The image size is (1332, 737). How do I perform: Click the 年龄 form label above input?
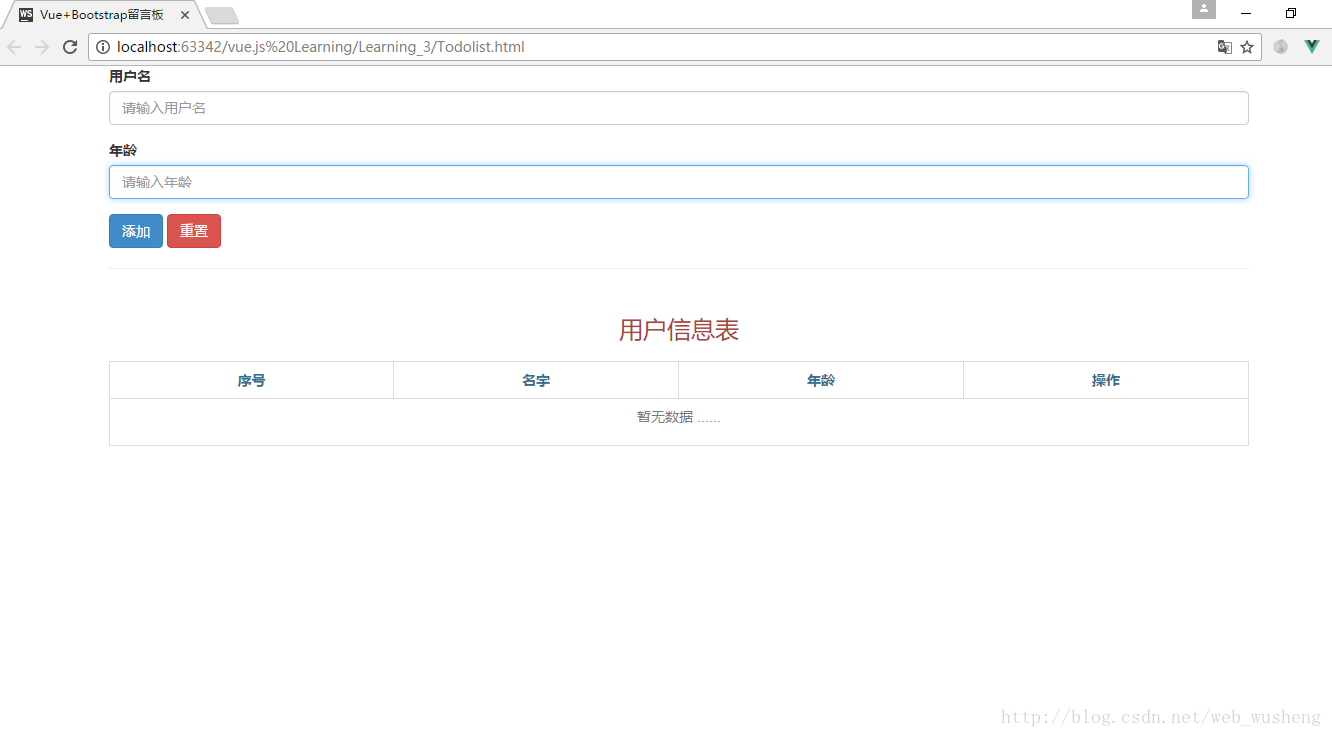pos(123,150)
